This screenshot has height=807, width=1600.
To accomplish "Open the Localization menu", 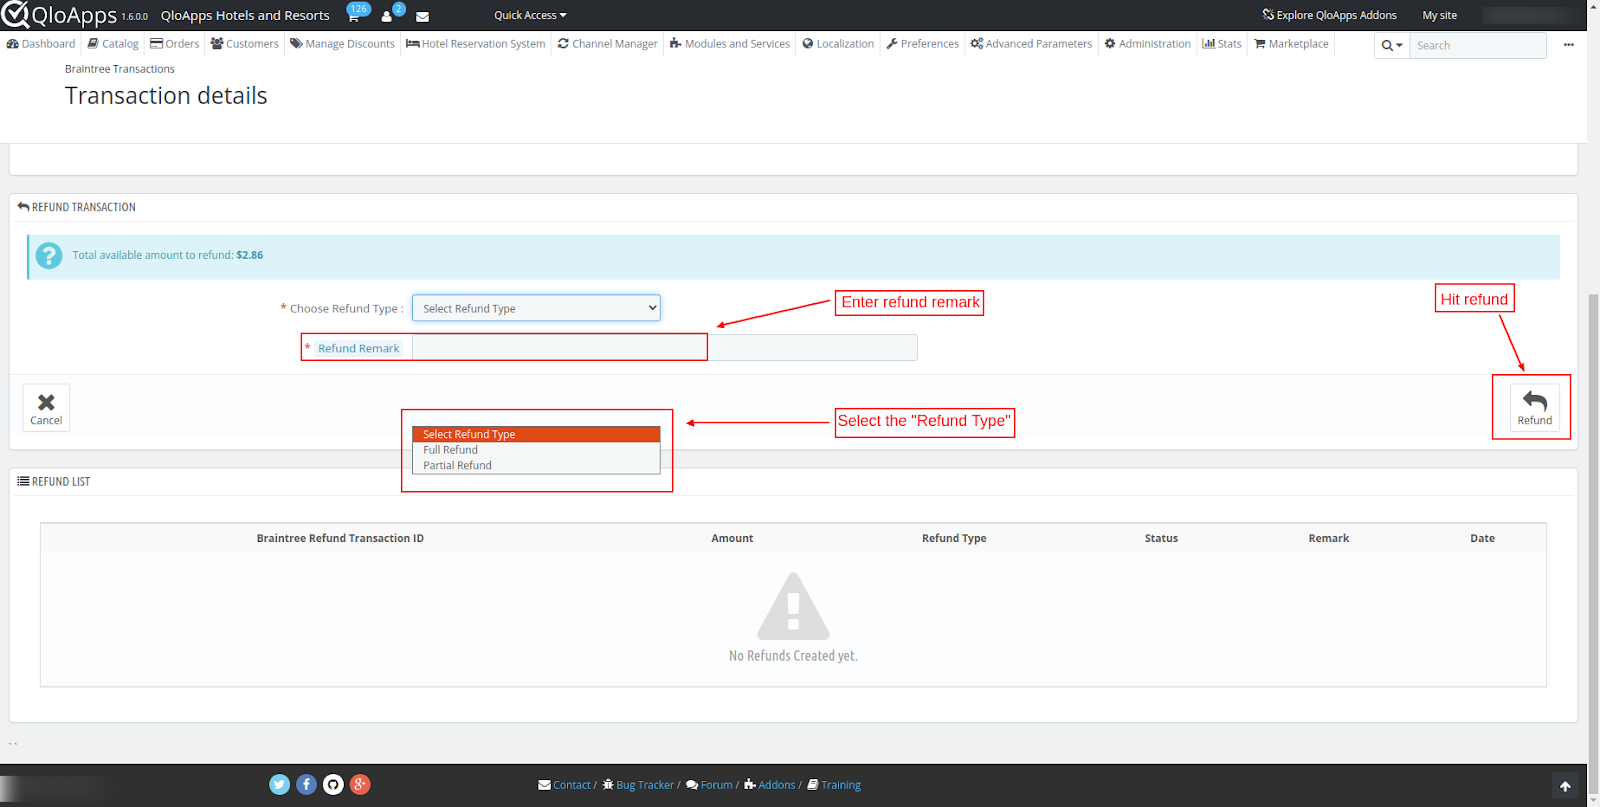I will click(x=838, y=44).
